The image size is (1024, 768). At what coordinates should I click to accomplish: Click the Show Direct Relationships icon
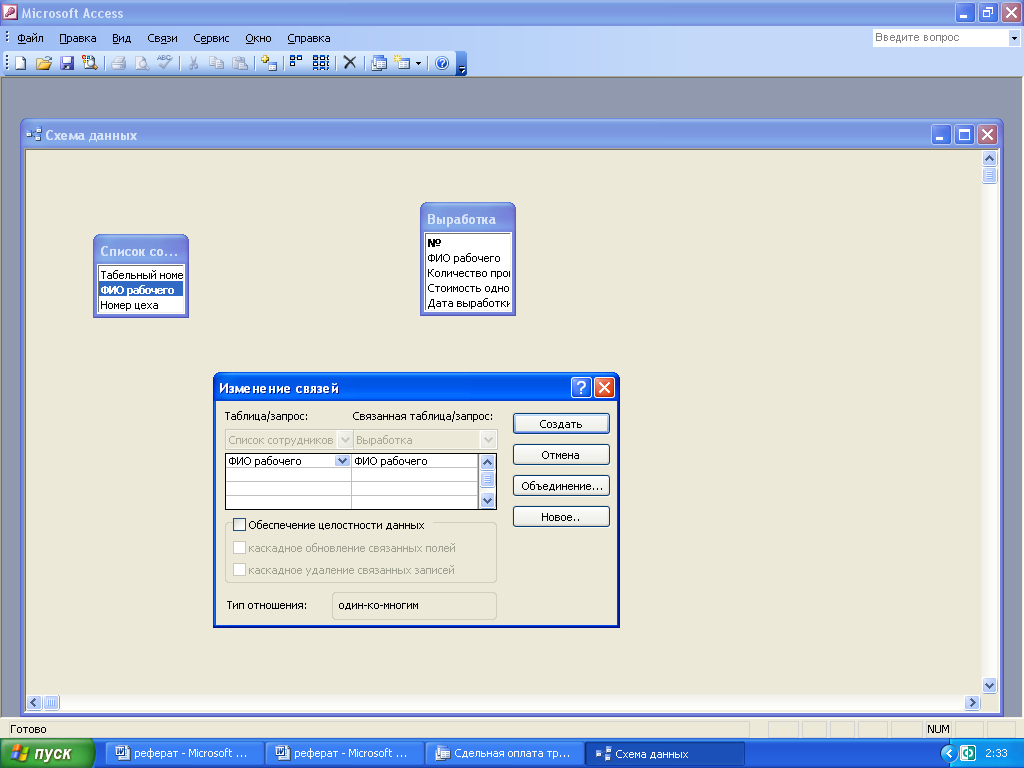point(296,63)
